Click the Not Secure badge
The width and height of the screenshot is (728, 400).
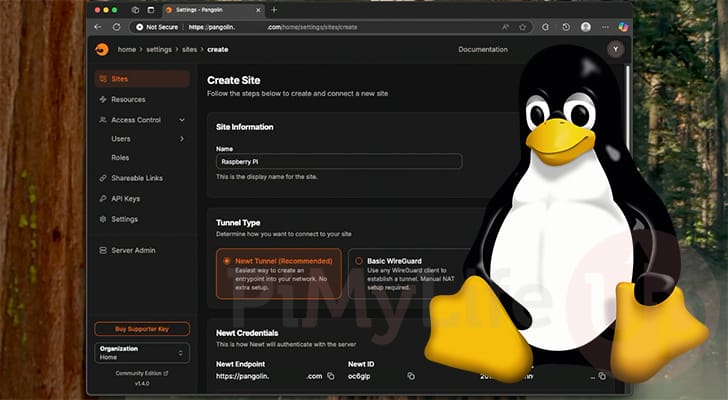pos(157,27)
